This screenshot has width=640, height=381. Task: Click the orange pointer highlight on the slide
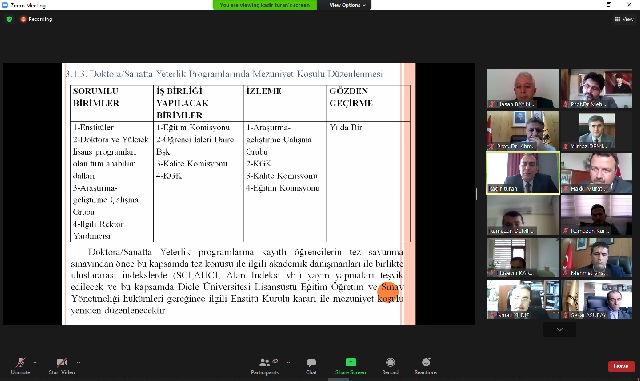pos(388,292)
